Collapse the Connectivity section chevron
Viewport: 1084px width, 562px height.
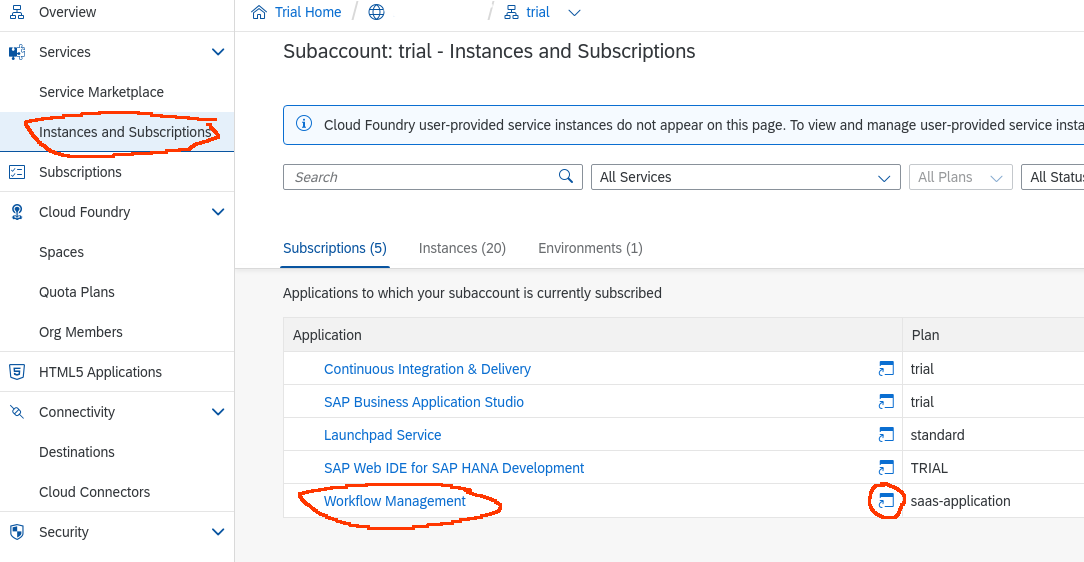click(218, 412)
